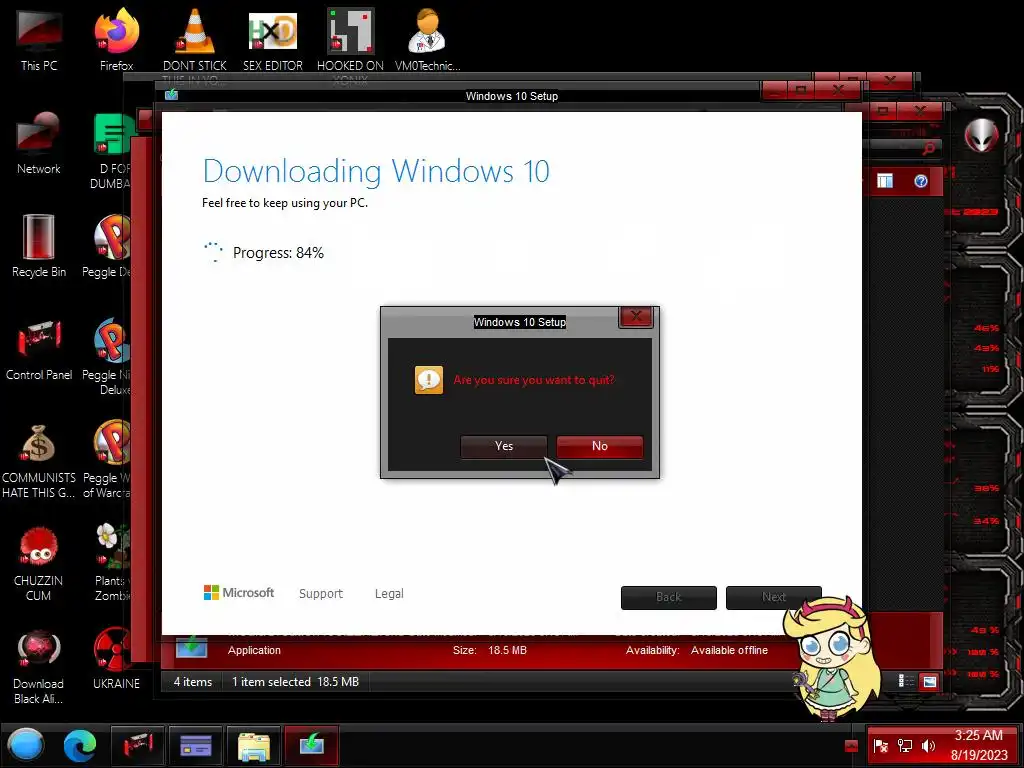Screen dimensions: 1024x768
Task: Click the red tray overflow icon on taskbar
Action: click(851, 746)
